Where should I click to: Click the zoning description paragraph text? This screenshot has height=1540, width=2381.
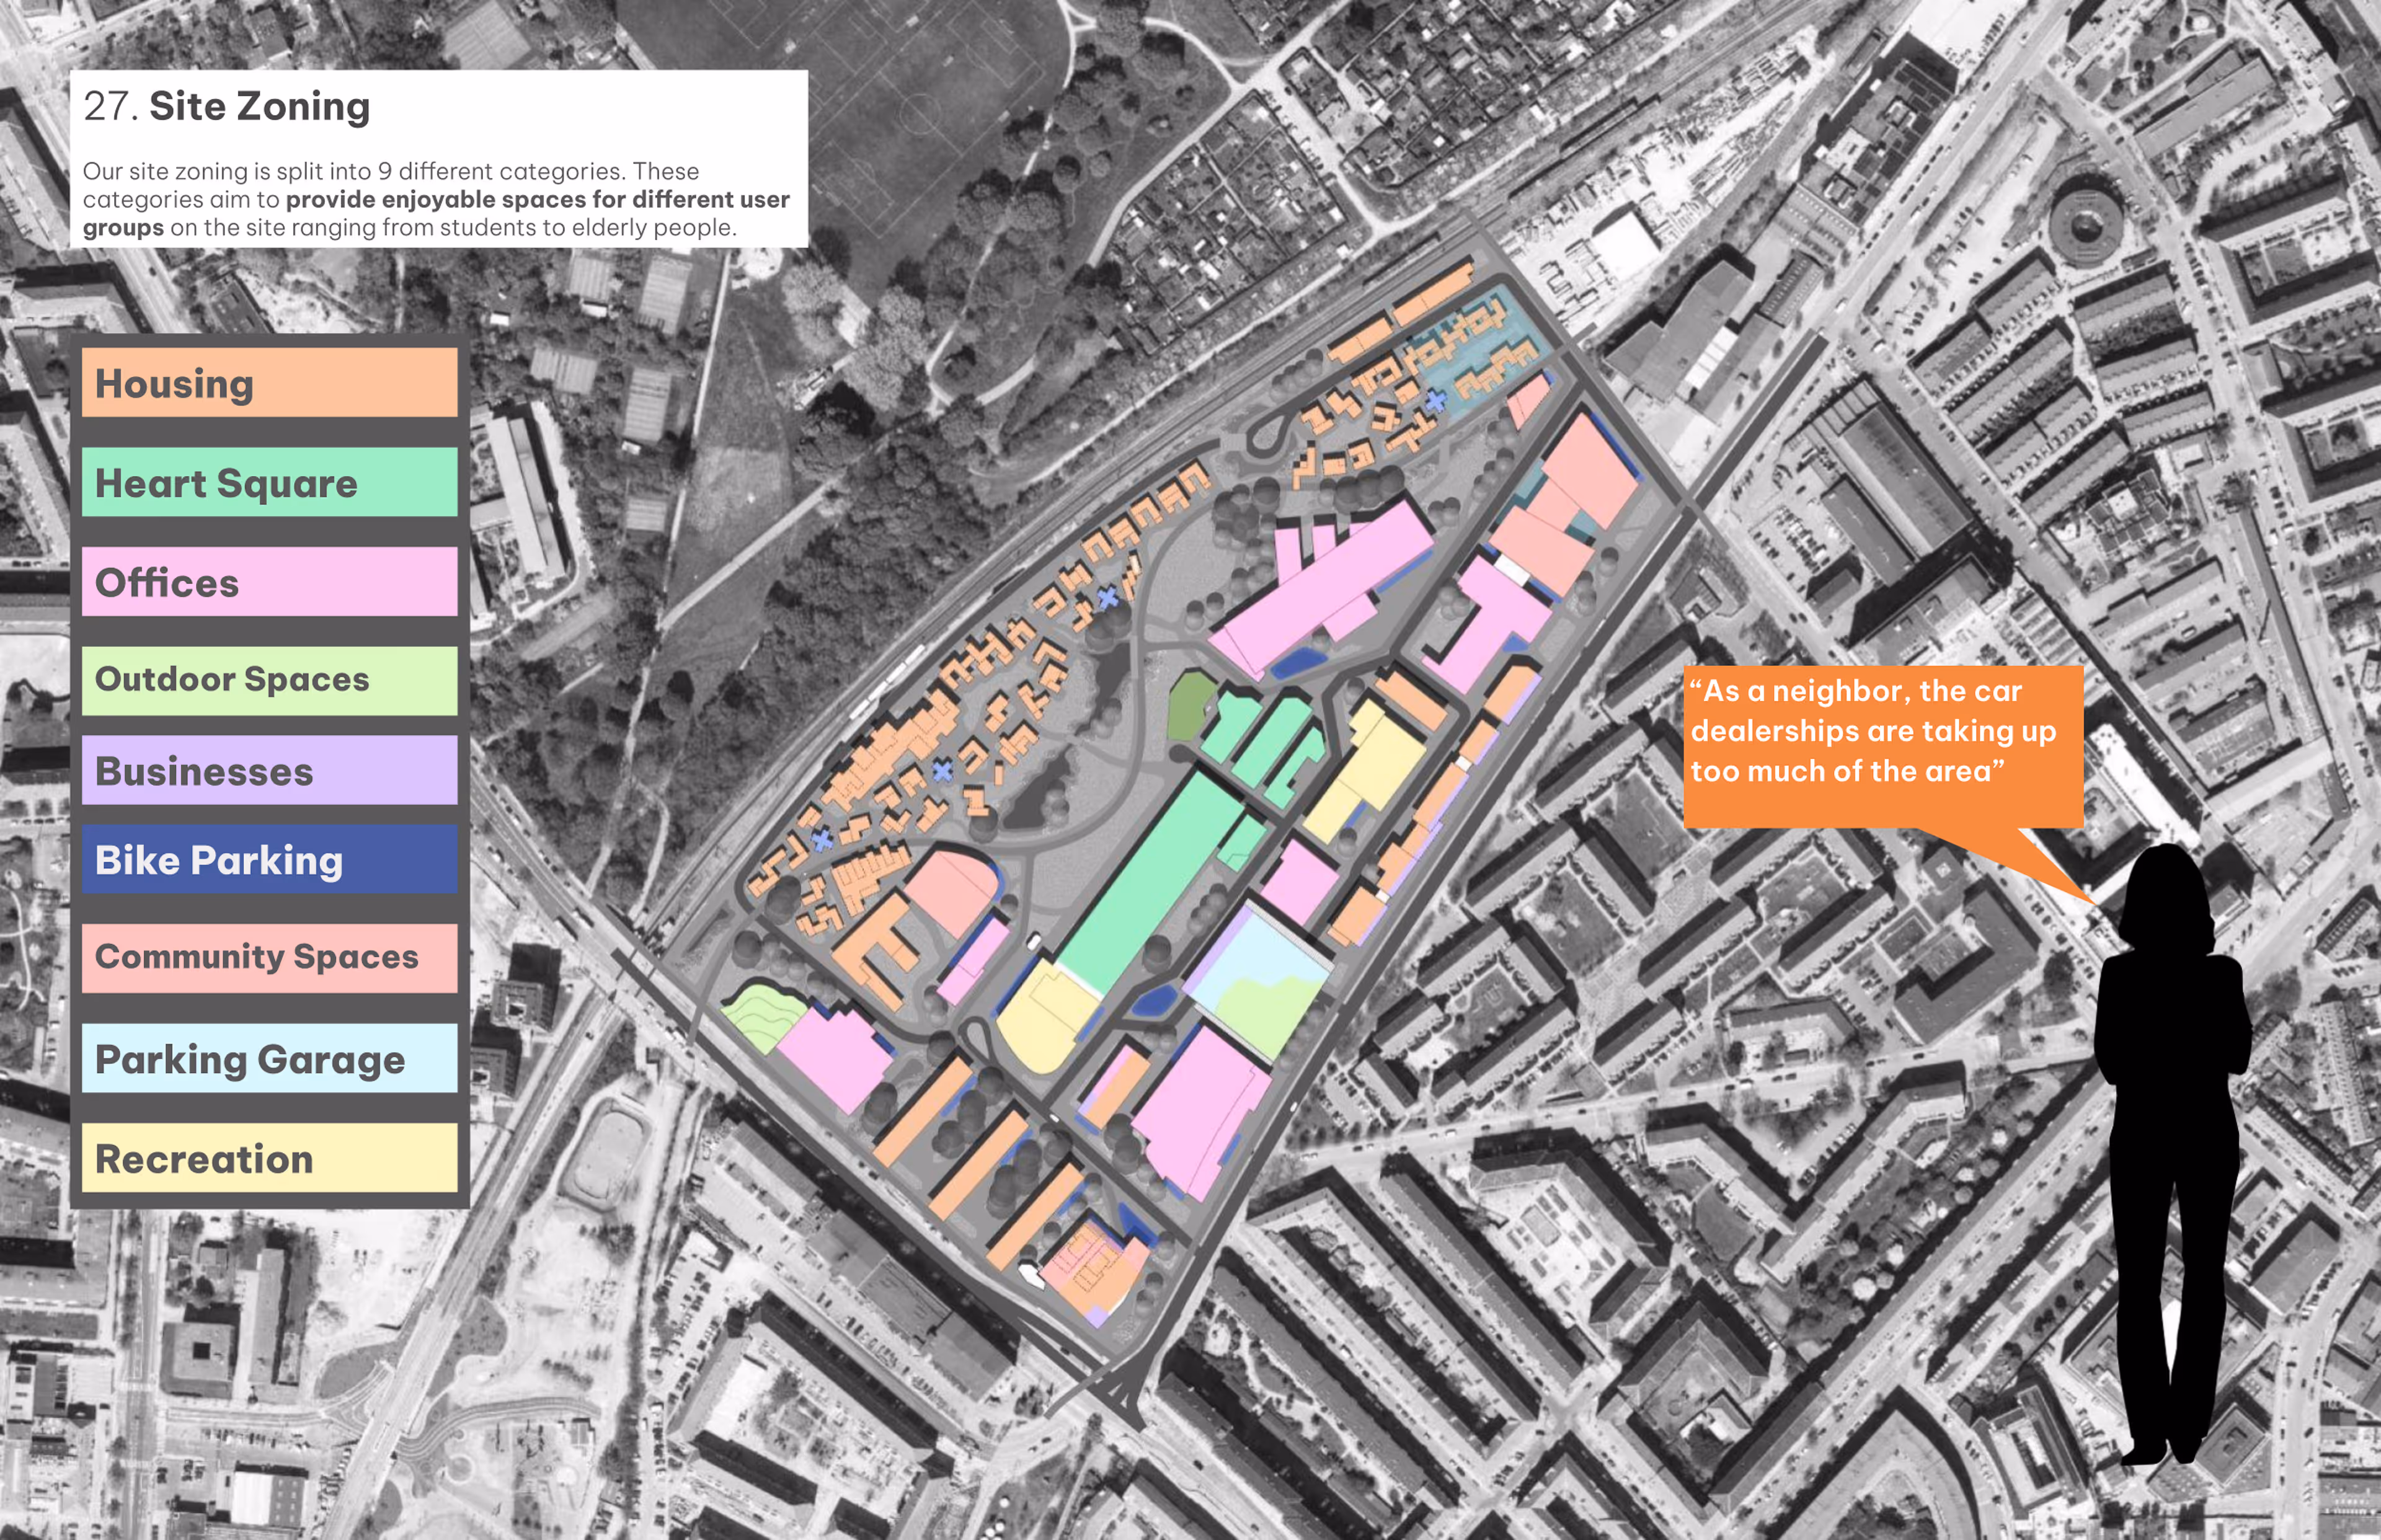[x=436, y=199]
